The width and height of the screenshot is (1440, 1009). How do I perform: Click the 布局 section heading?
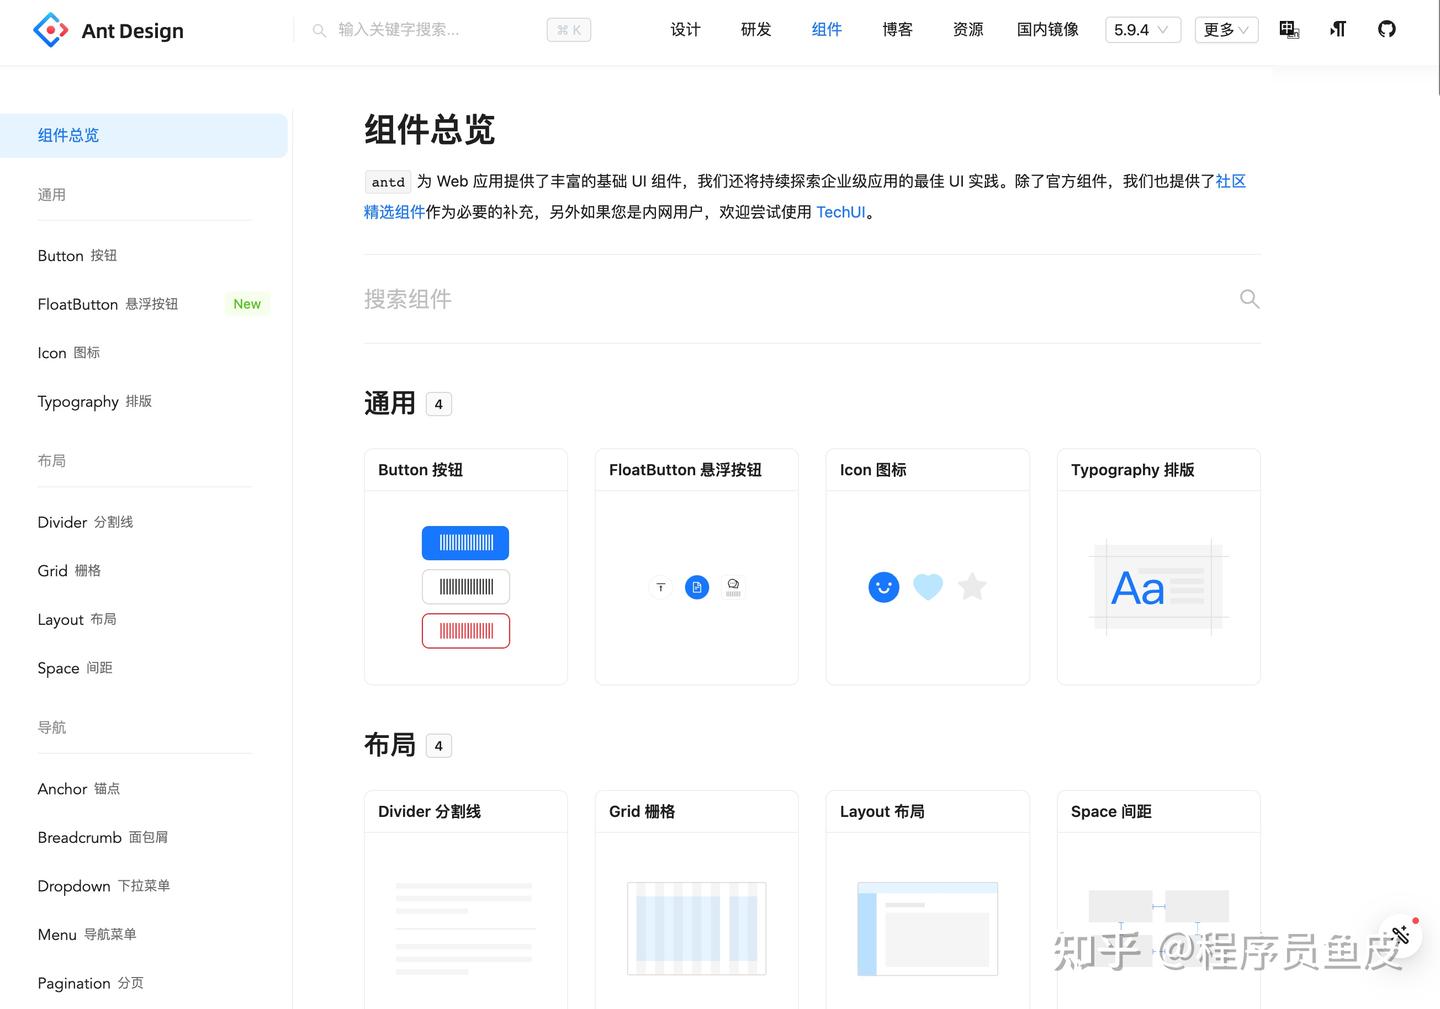[390, 745]
